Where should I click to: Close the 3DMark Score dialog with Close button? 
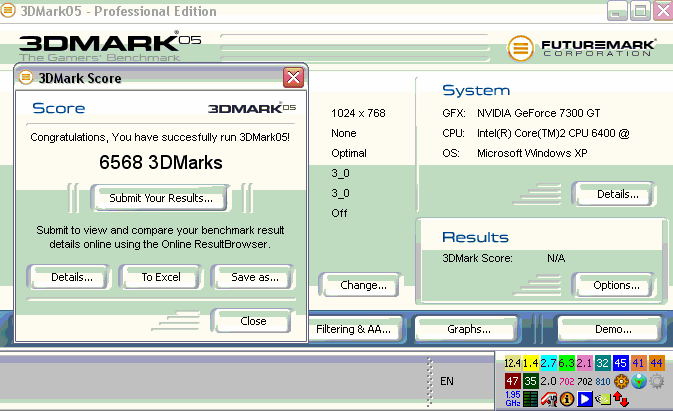[252, 321]
